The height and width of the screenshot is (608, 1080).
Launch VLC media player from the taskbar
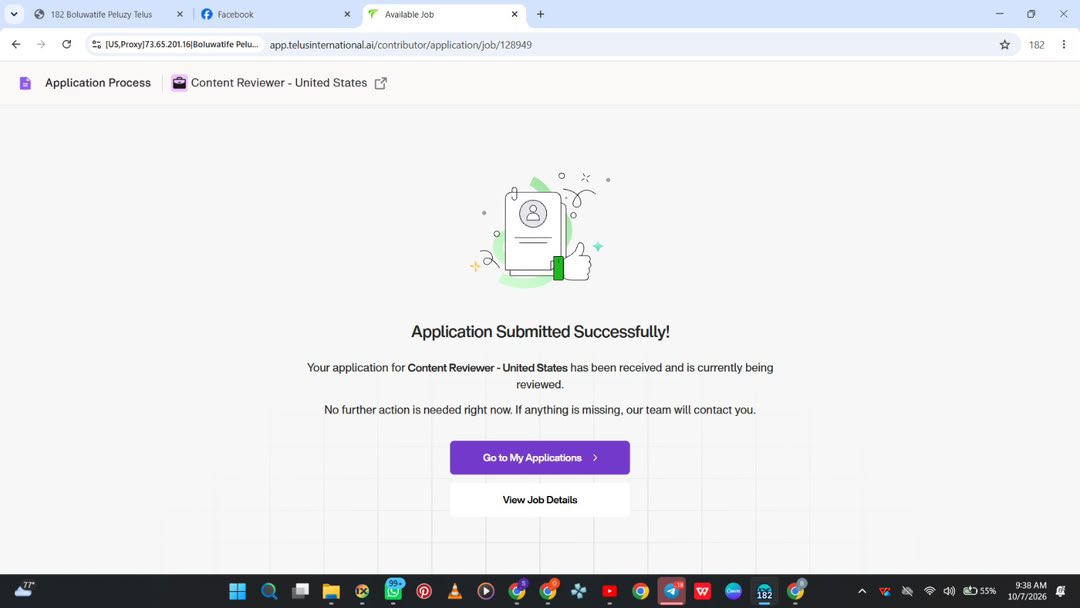(x=455, y=591)
